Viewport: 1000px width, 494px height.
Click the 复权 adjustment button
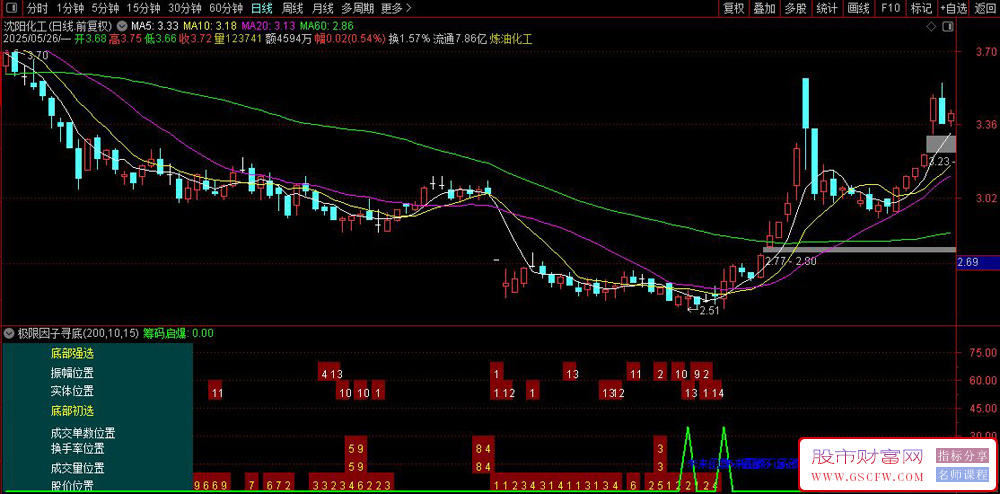tap(733, 8)
